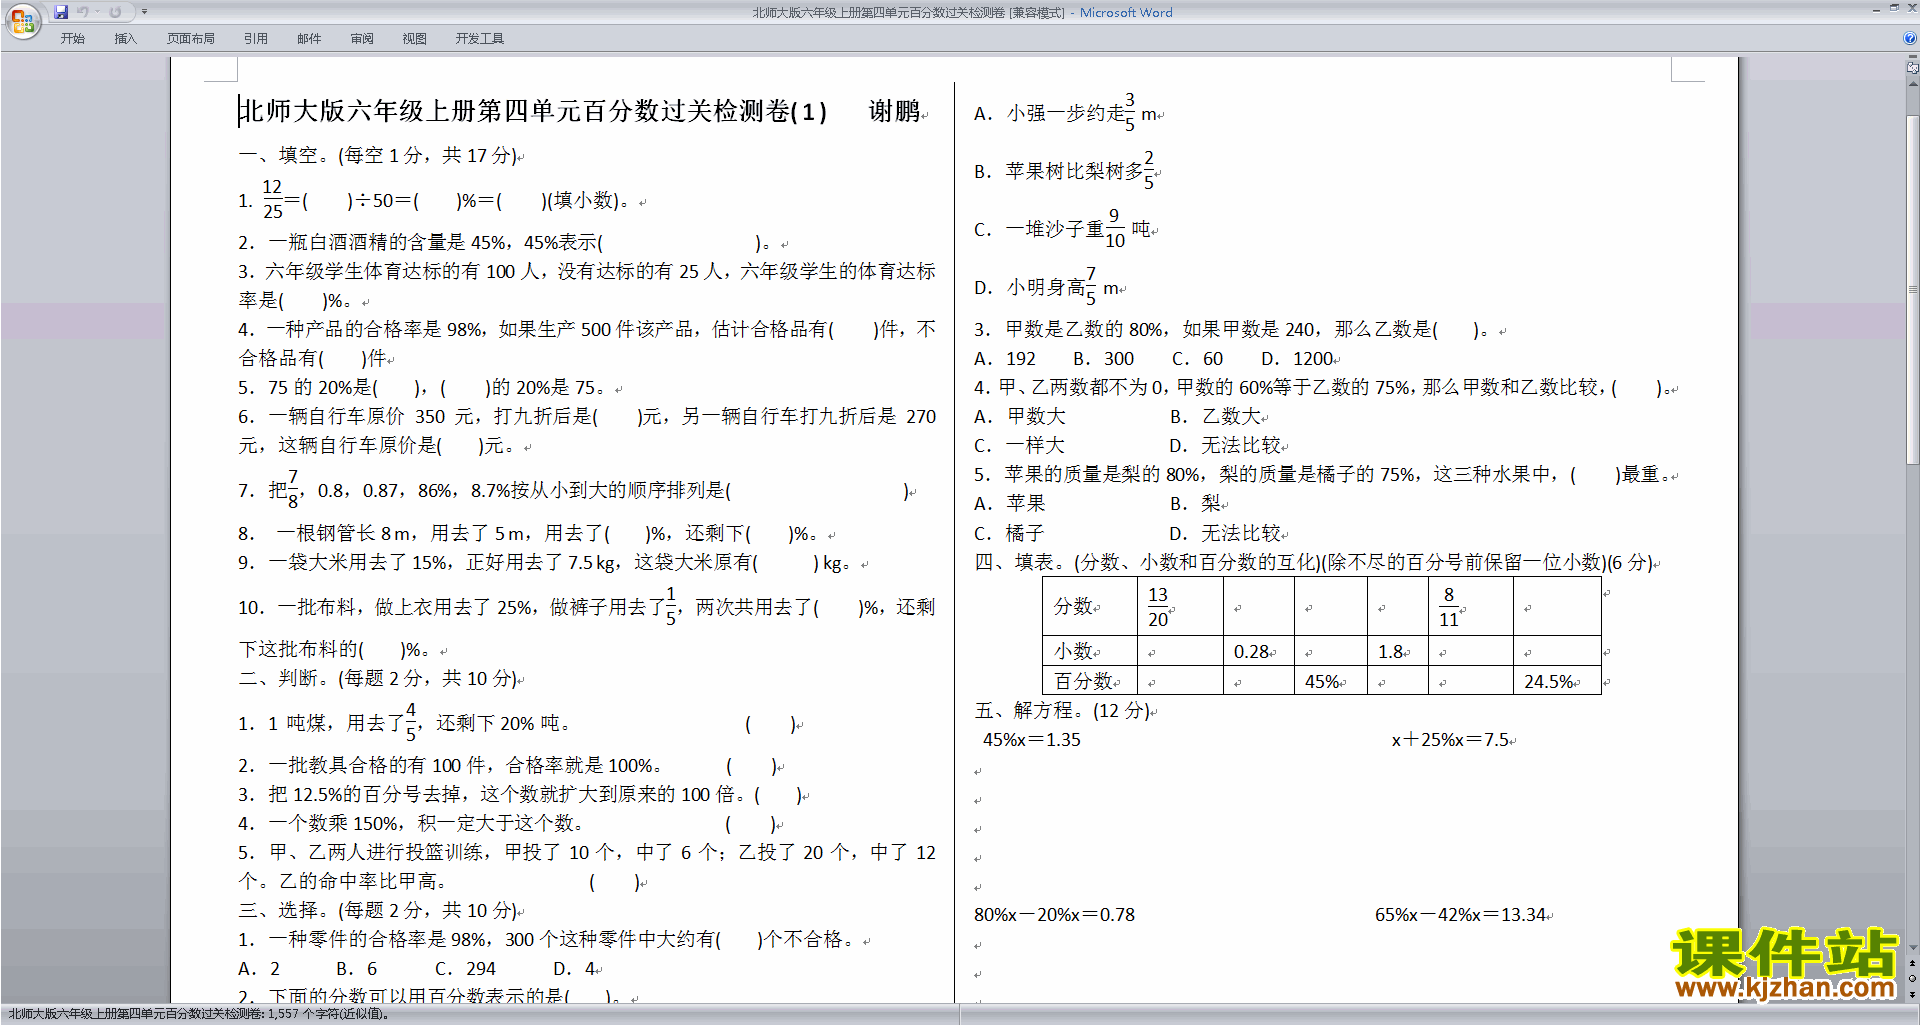Click the 百分数 row header cell
Image resolution: width=1920 pixels, height=1025 pixels.
[x=1089, y=681]
